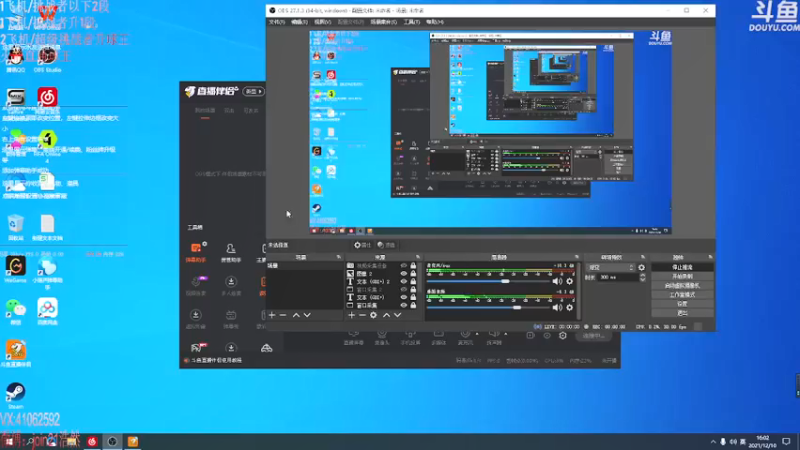Click the gear settings icon in 直播伴侣 bottom bar
This screenshot has height=450, width=800.
(563, 336)
